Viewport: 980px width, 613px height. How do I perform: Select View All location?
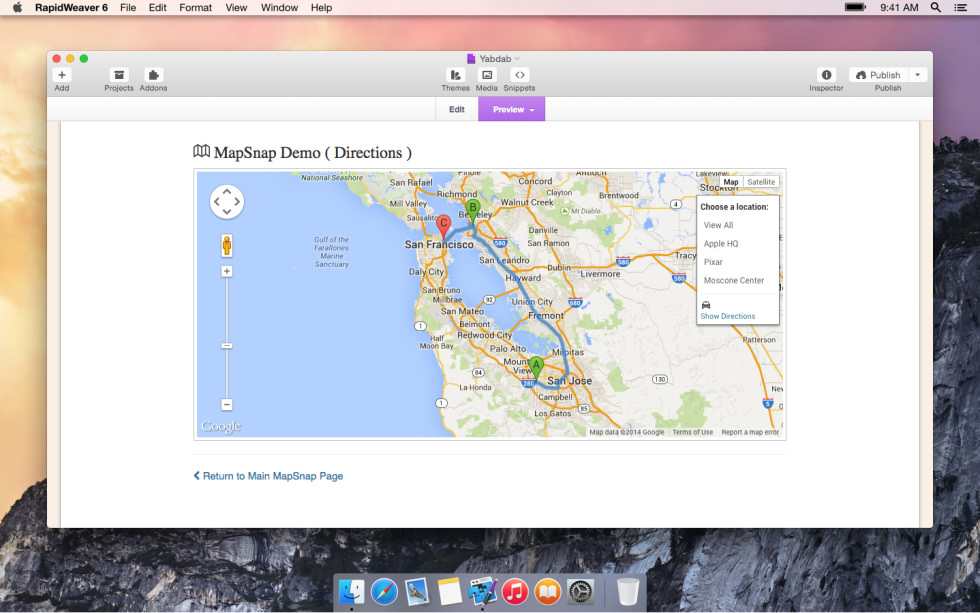click(718, 225)
